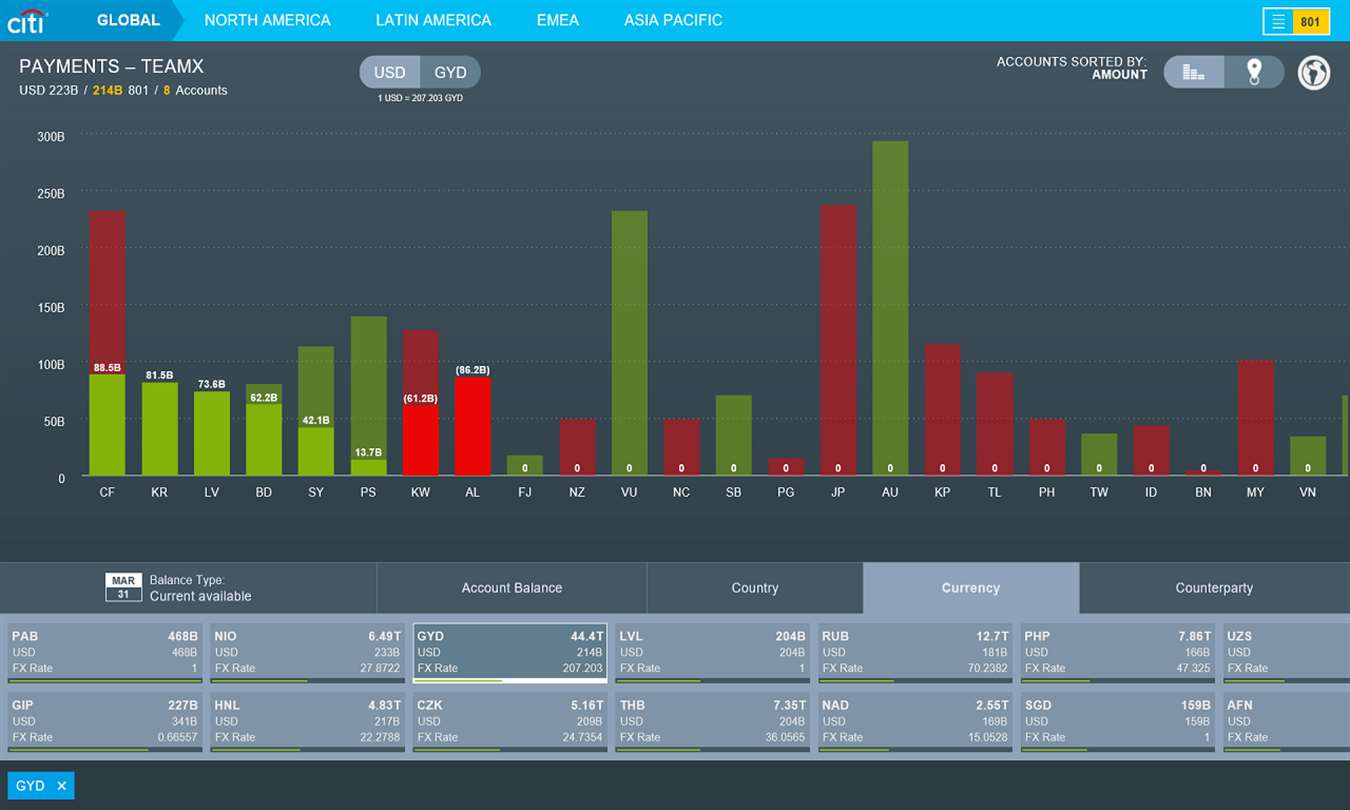This screenshot has height=810, width=1350.
Task: Click the red MY bar
Action: coord(1256,418)
